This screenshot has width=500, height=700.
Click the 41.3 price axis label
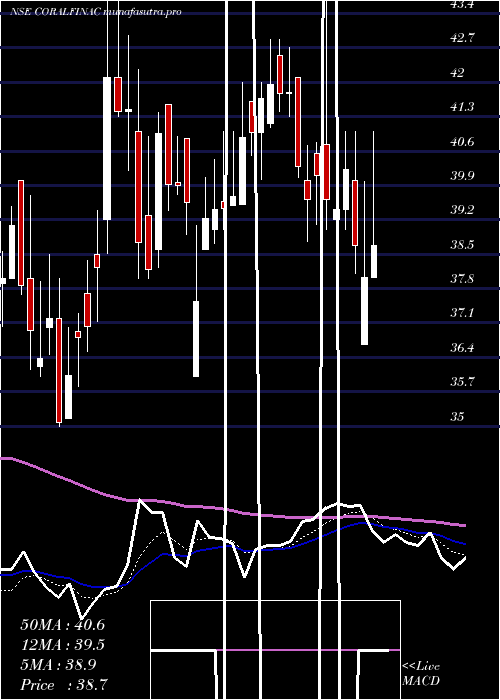click(463, 107)
